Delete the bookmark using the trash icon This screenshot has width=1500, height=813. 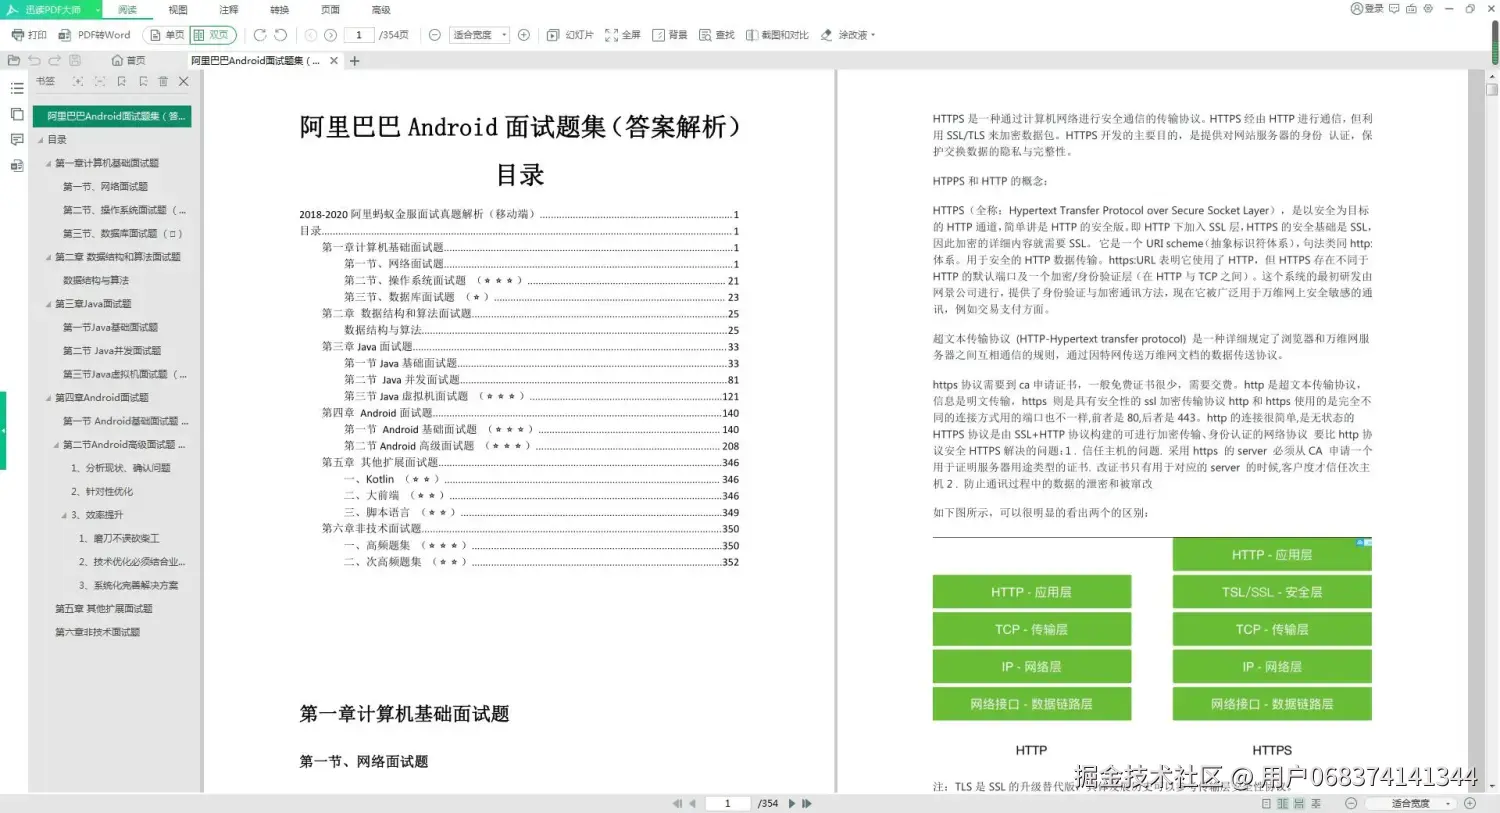click(163, 82)
